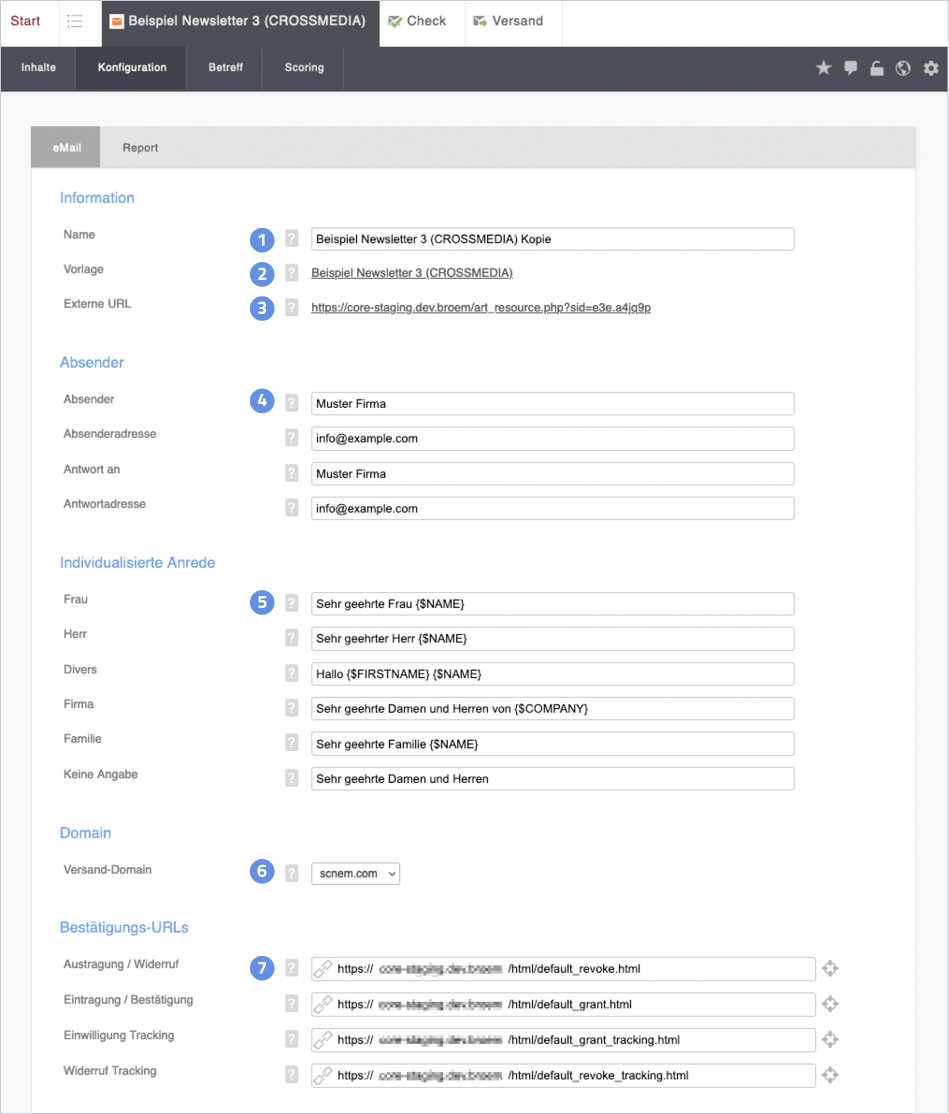Click target picker icon for Austragung / Widerruf
Image resolution: width=949 pixels, height=1114 pixels.
coord(829,968)
